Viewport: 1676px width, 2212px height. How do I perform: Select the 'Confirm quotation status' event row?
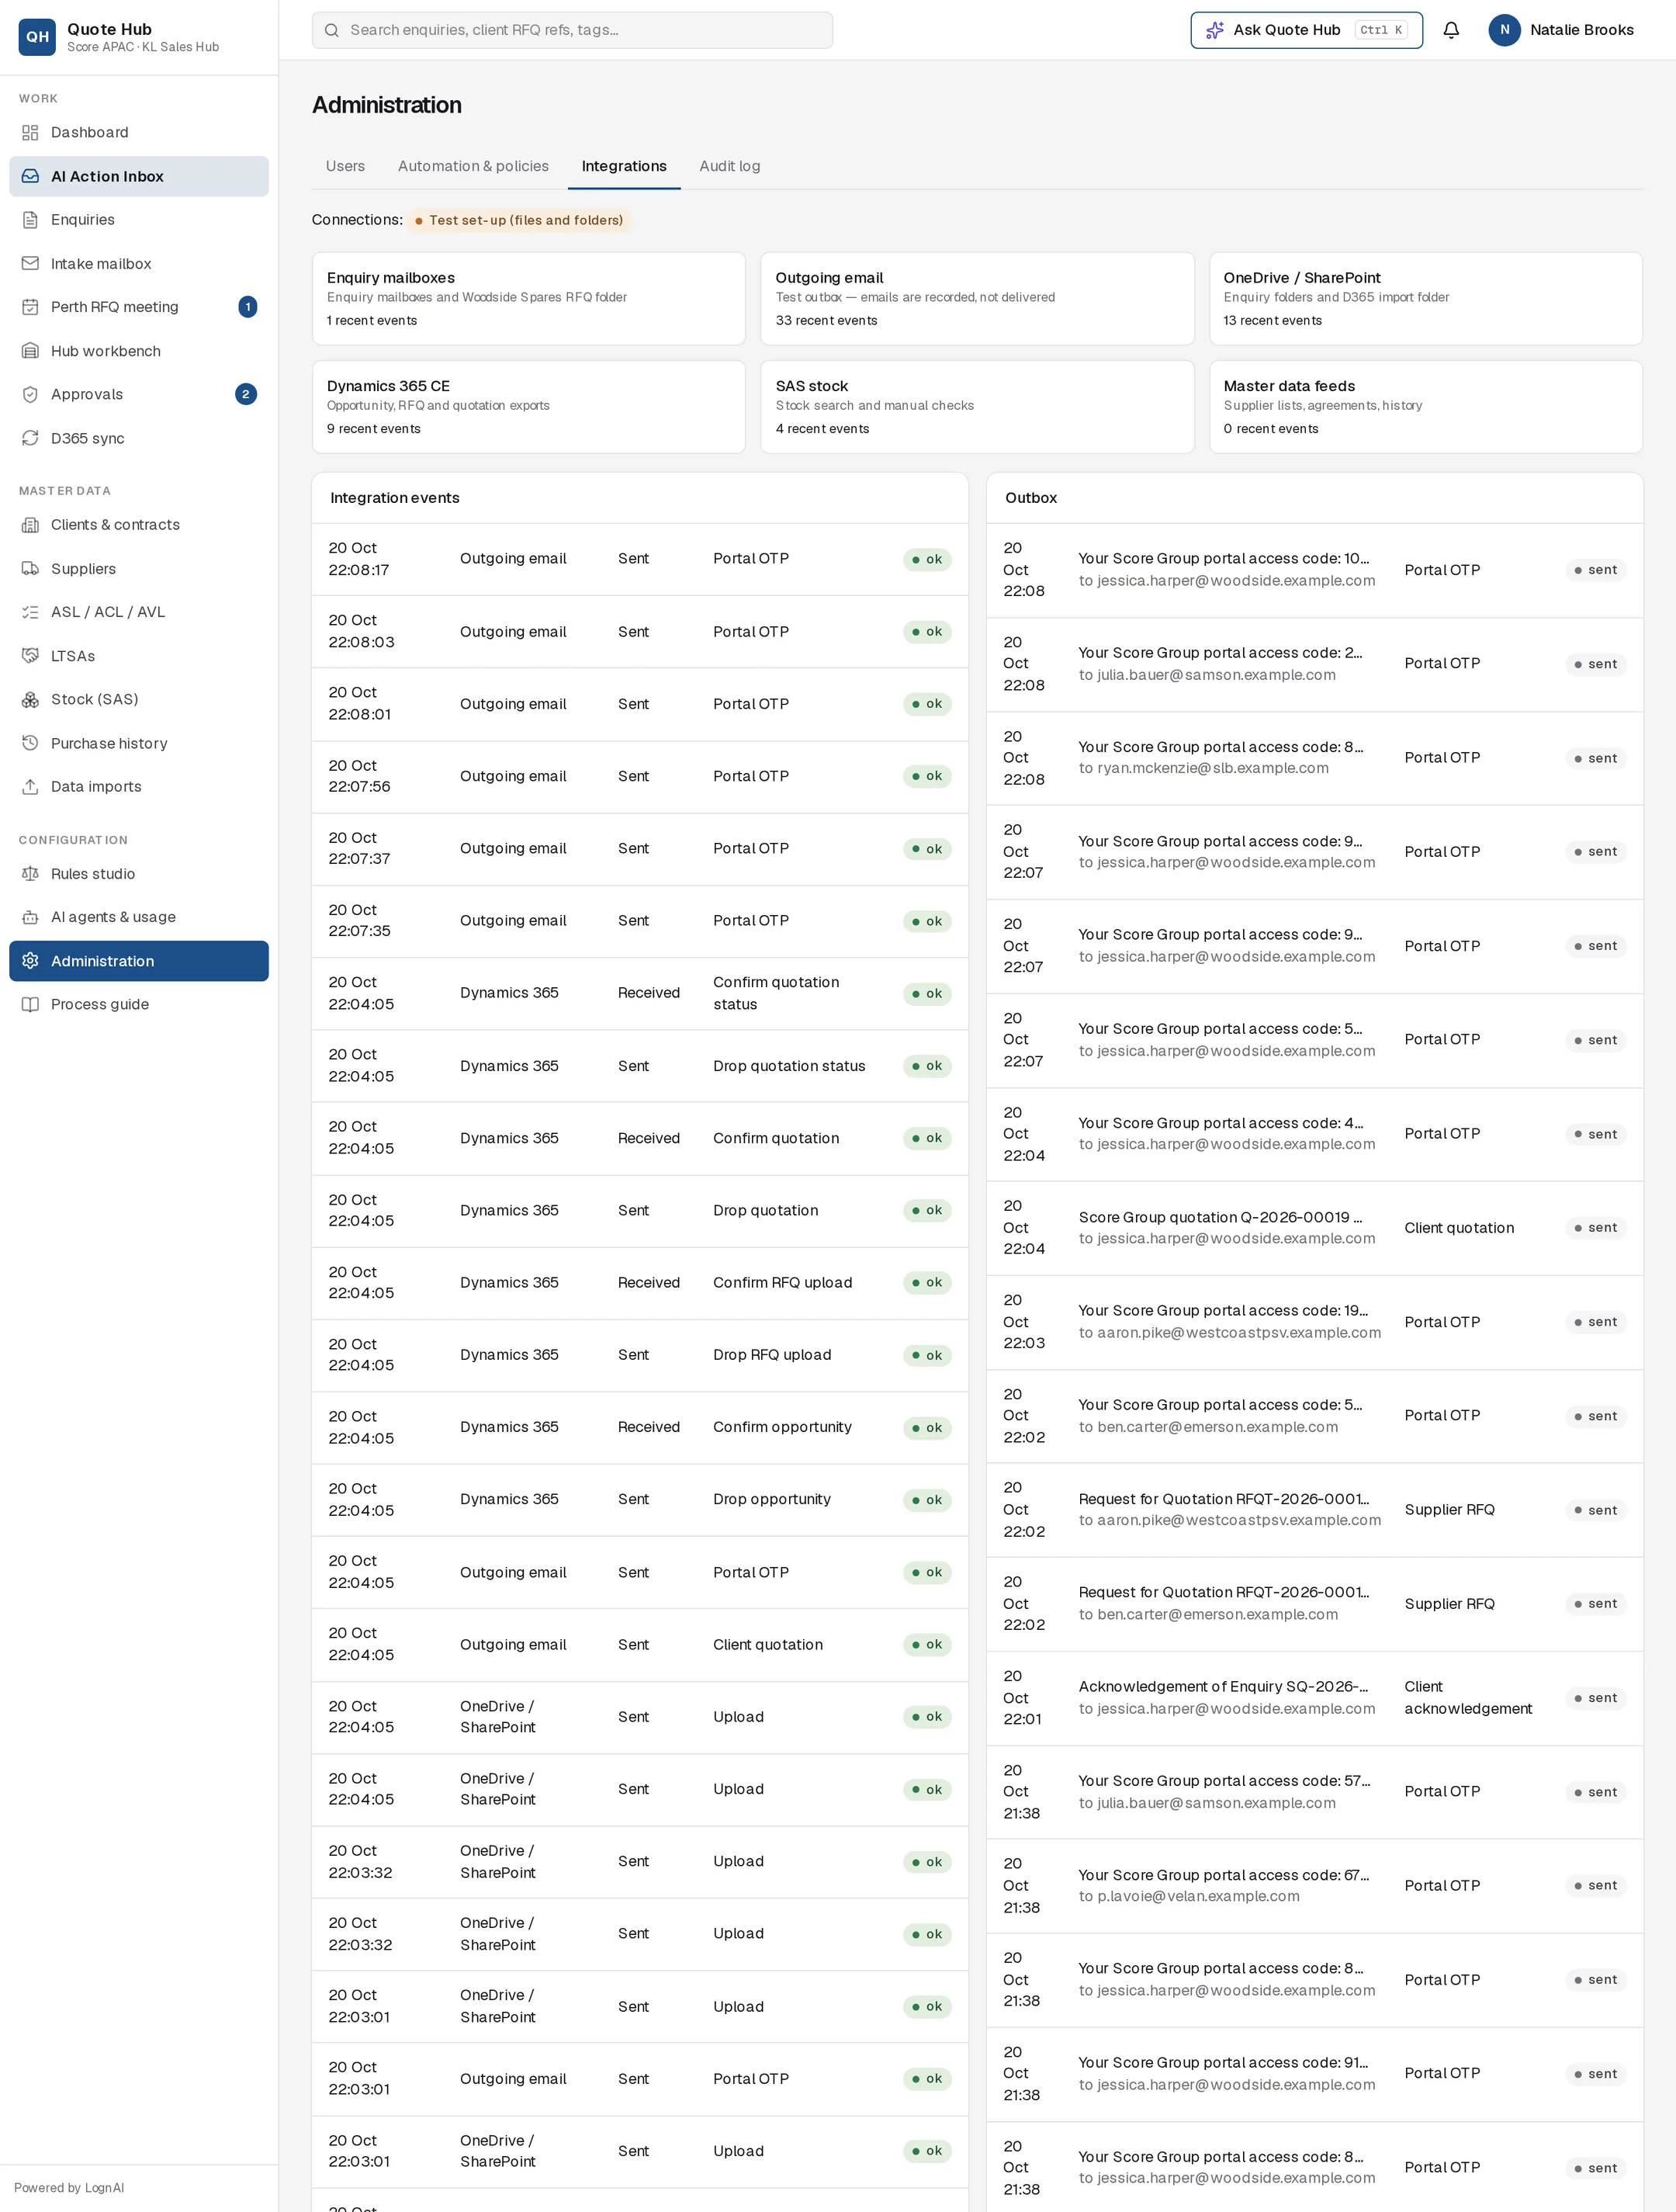click(x=640, y=994)
